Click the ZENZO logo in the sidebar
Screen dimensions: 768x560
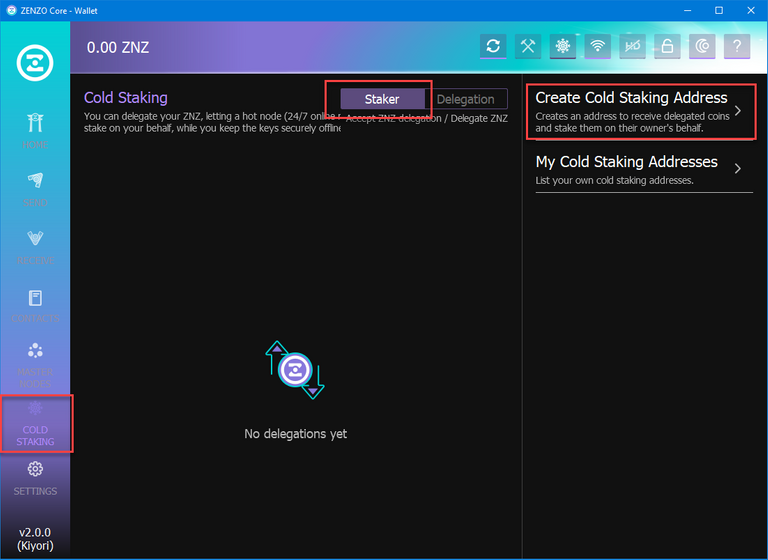pos(35,63)
